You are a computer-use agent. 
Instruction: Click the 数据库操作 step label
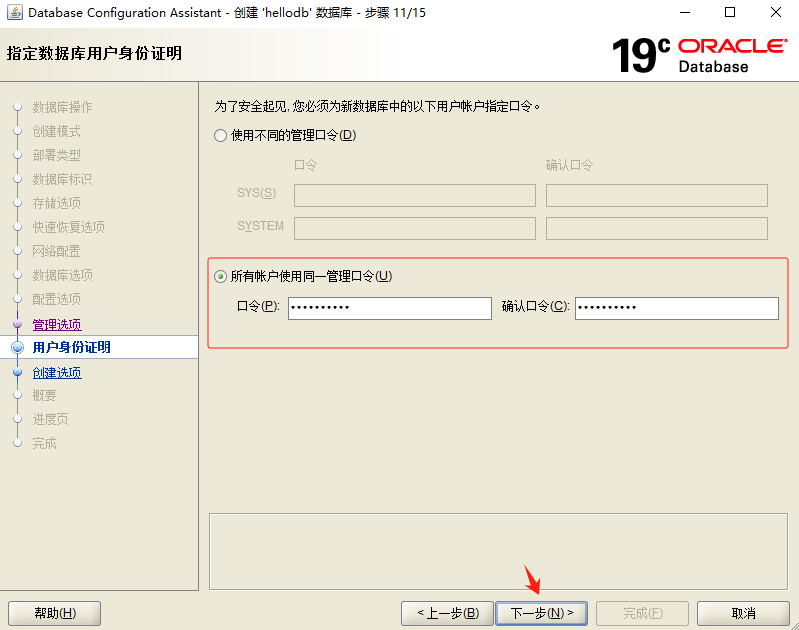click(x=62, y=107)
